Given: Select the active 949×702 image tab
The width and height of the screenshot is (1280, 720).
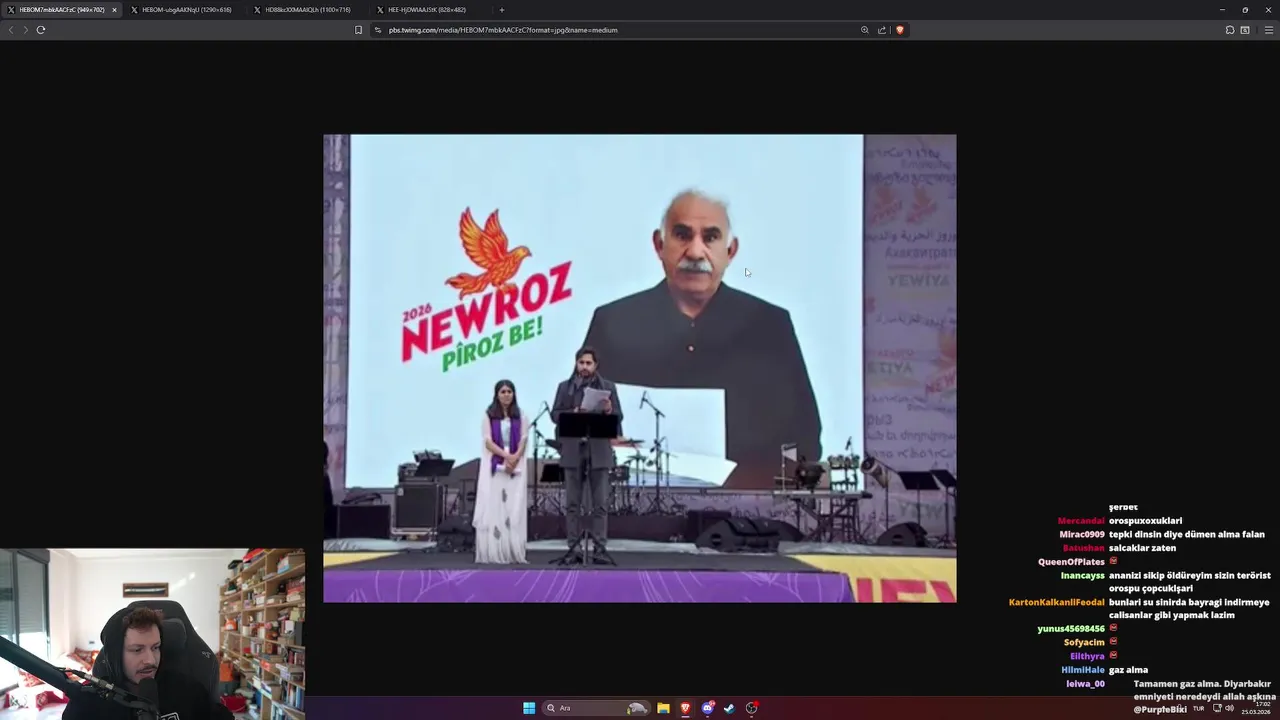Looking at the screenshot, I should click(x=62, y=10).
